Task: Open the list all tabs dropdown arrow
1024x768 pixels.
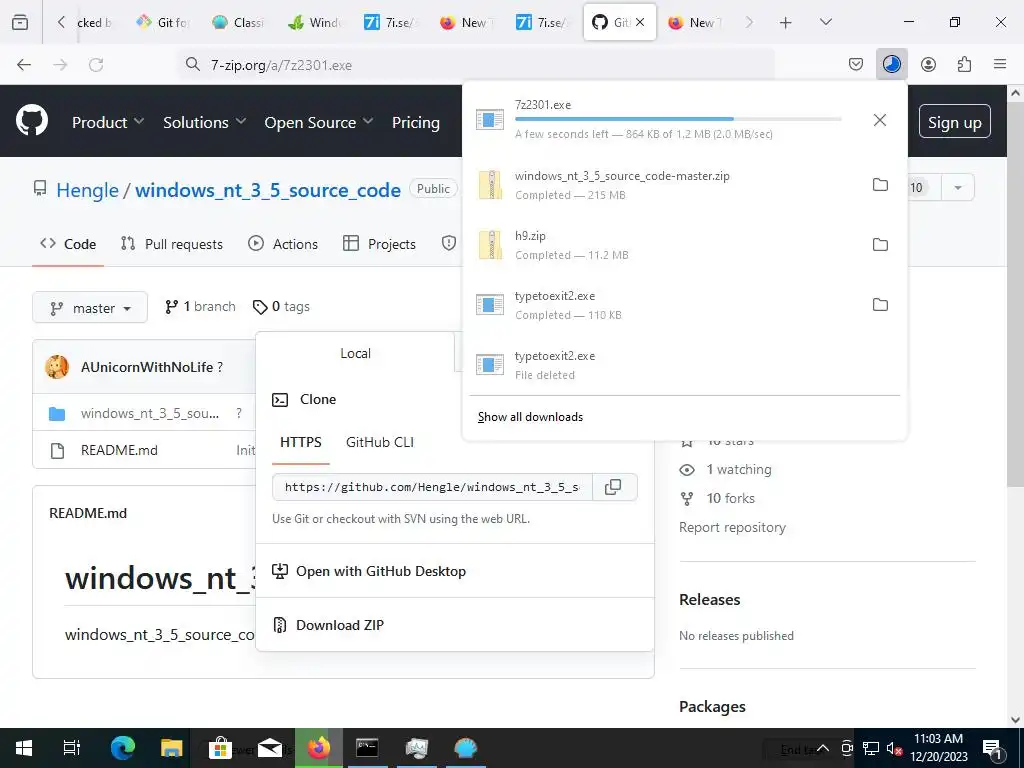Action: coord(826,22)
